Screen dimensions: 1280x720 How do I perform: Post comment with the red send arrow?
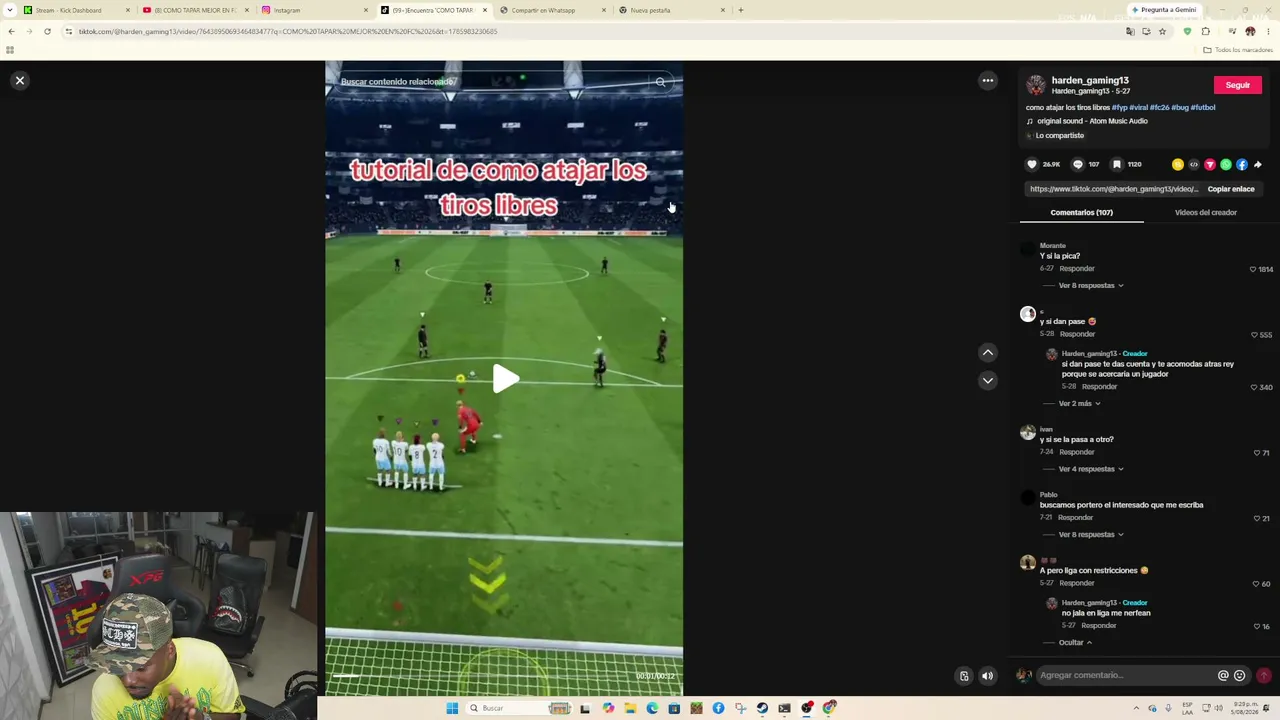point(1264,675)
